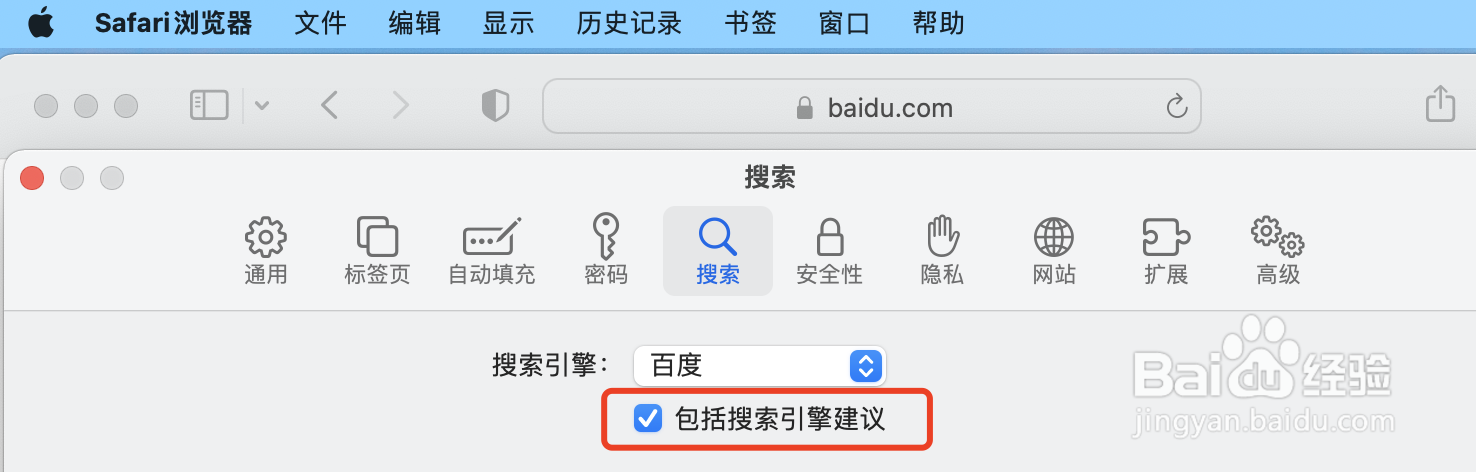The width and height of the screenshot is (1476, 472).
Task: Click the share icon in Safari toolbar
Action: [1440, 104]
